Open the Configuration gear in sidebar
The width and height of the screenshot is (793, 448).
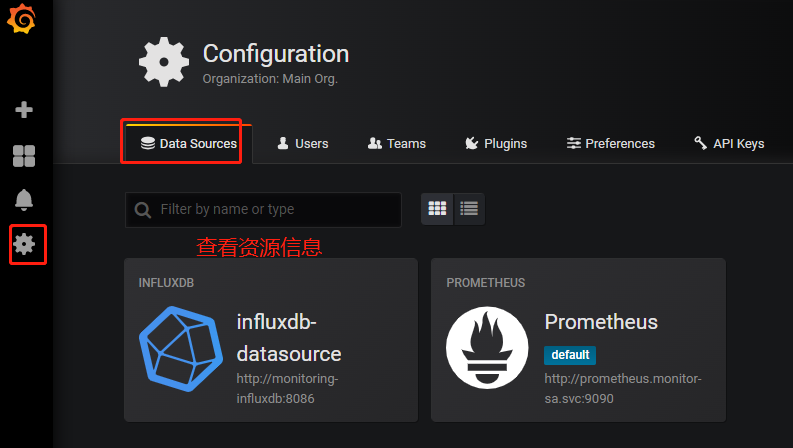coord(24,244)
